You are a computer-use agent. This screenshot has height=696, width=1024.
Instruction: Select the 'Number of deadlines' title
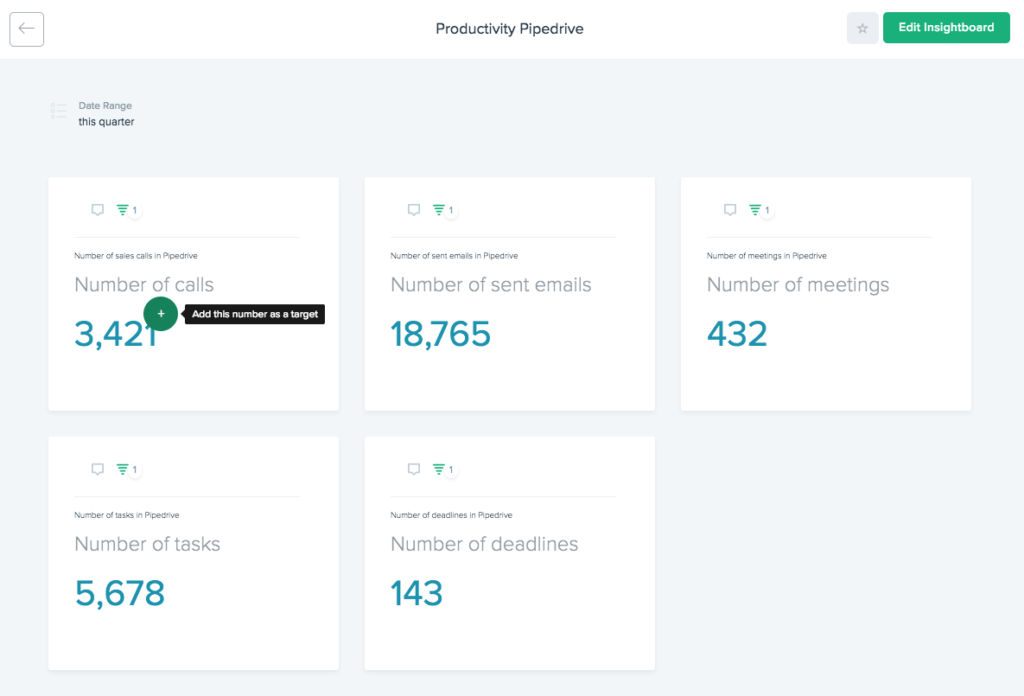click(485, 544)
